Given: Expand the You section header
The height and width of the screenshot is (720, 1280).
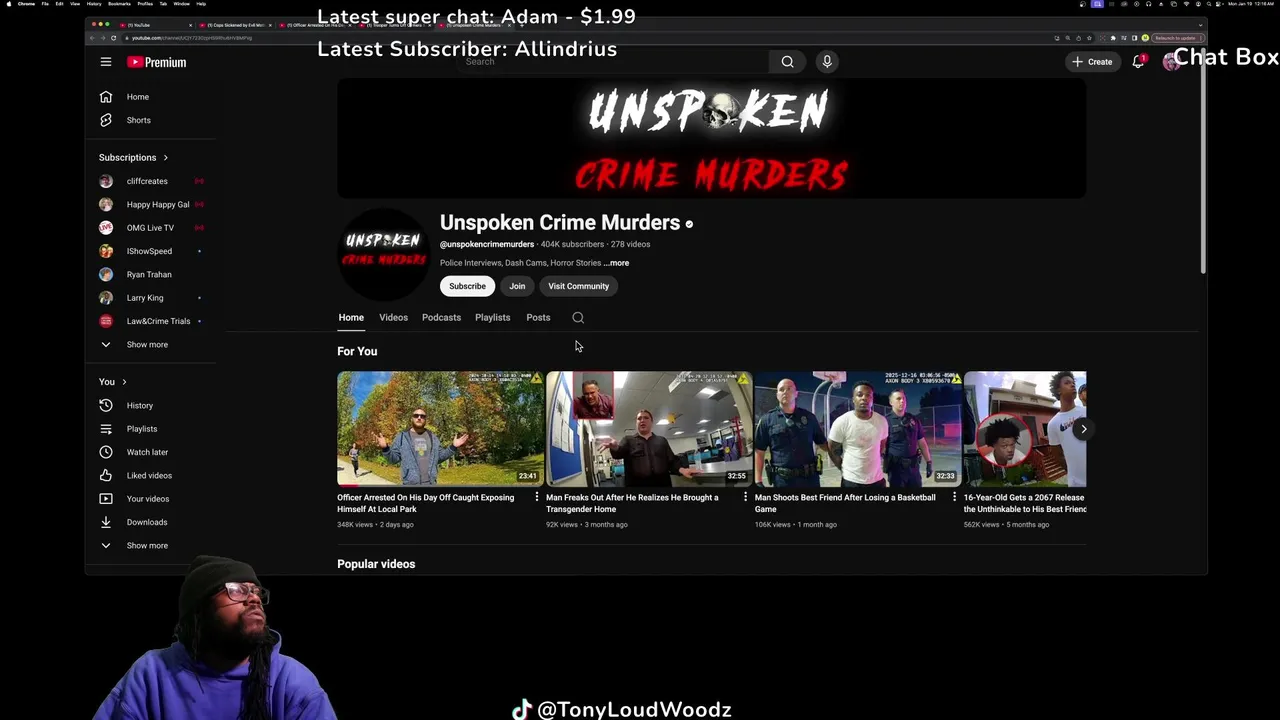Looking at the screenshot, I should pos(112,382).
